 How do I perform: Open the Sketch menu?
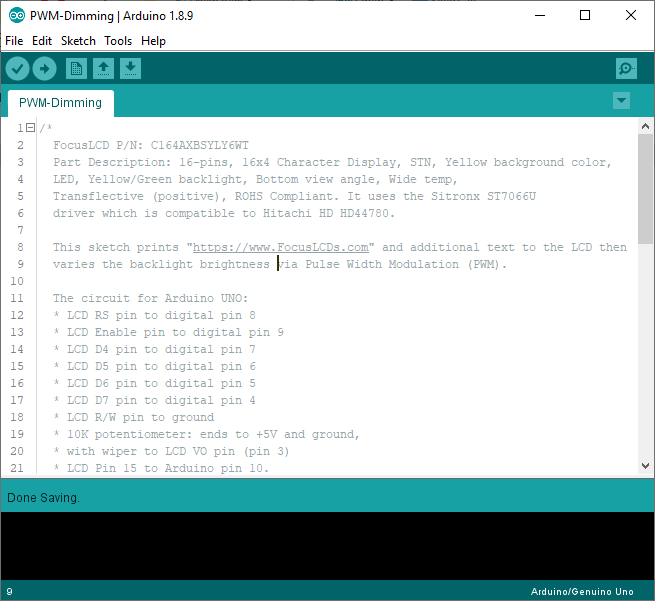tap(78, 41)
